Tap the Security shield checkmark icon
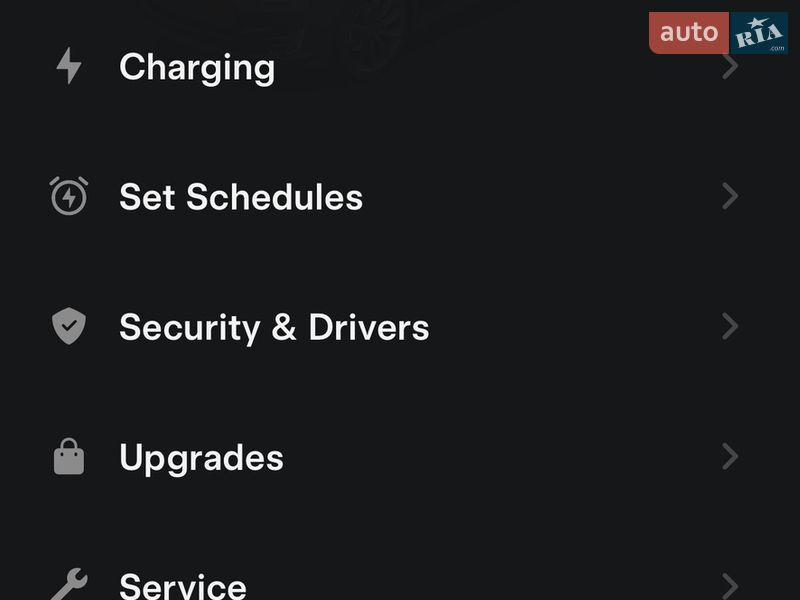Image resolution: width=800 pixels, height=600 pixels. point(69,326)
